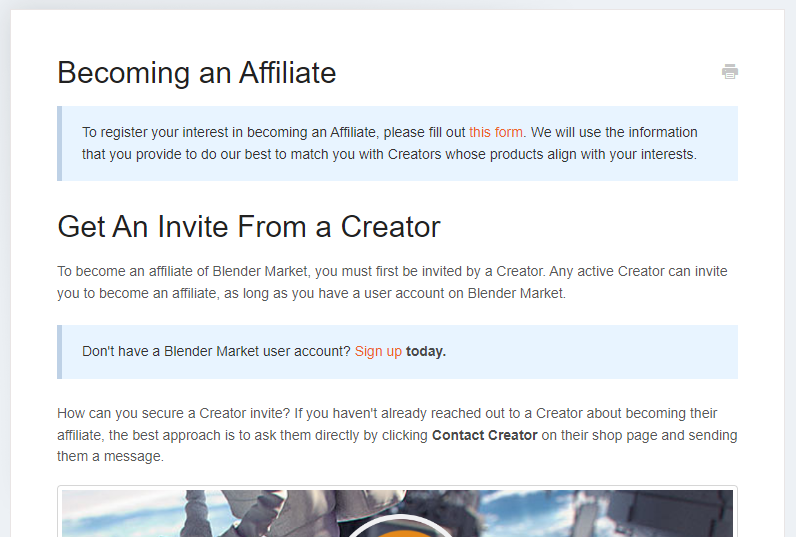This screenshot has height=537, width=796.
Task: Select the 'Becoming an Affiliate' title
Action: click(x=196, y=73)
